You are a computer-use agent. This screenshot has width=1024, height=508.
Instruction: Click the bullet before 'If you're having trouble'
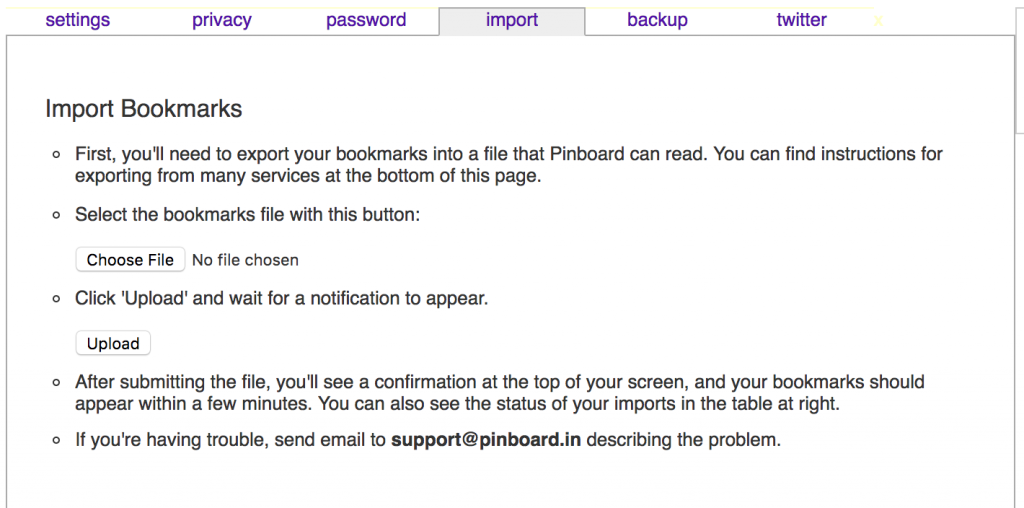(x=56, y=440)
